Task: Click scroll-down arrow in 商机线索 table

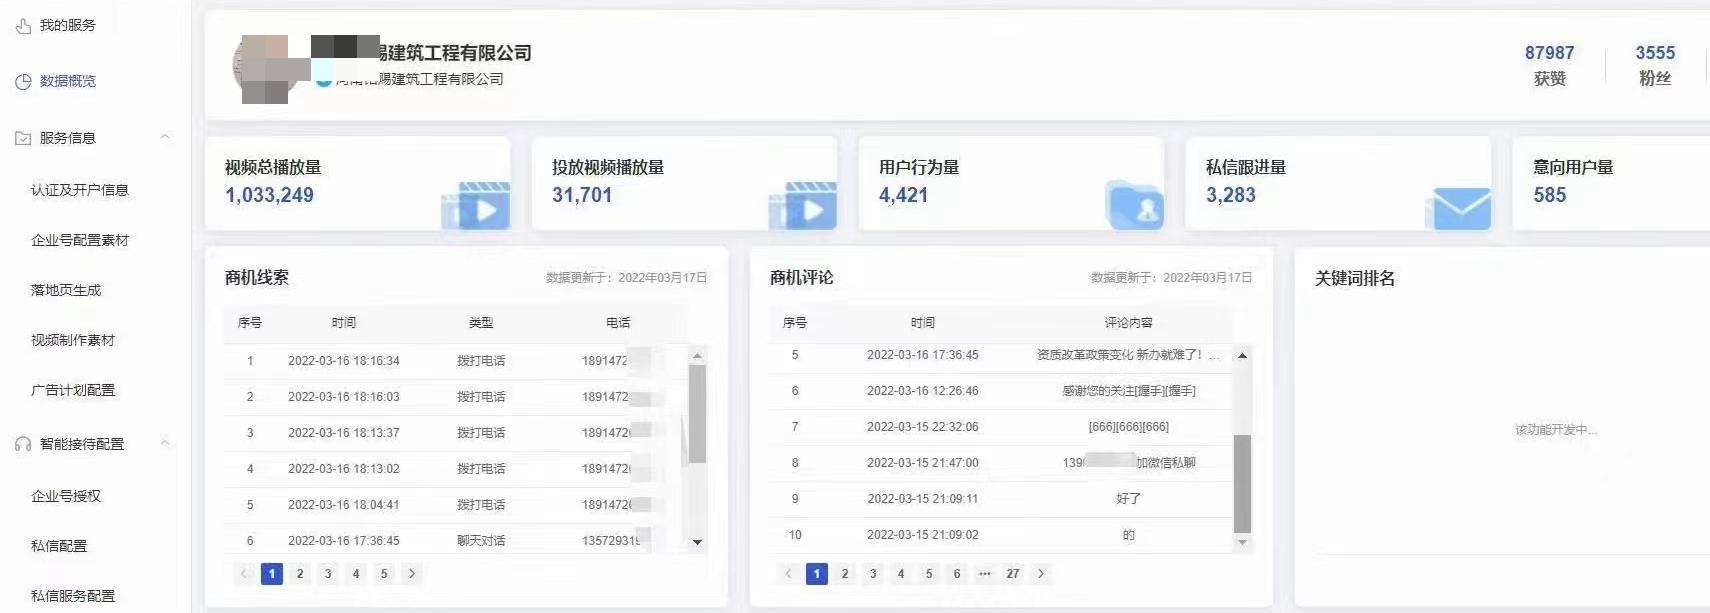Action: tap(698, 542)
